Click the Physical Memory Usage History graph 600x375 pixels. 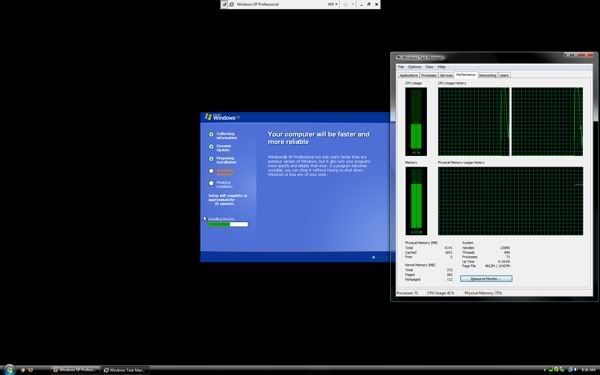pyautogui.click(x=510, y=201)
